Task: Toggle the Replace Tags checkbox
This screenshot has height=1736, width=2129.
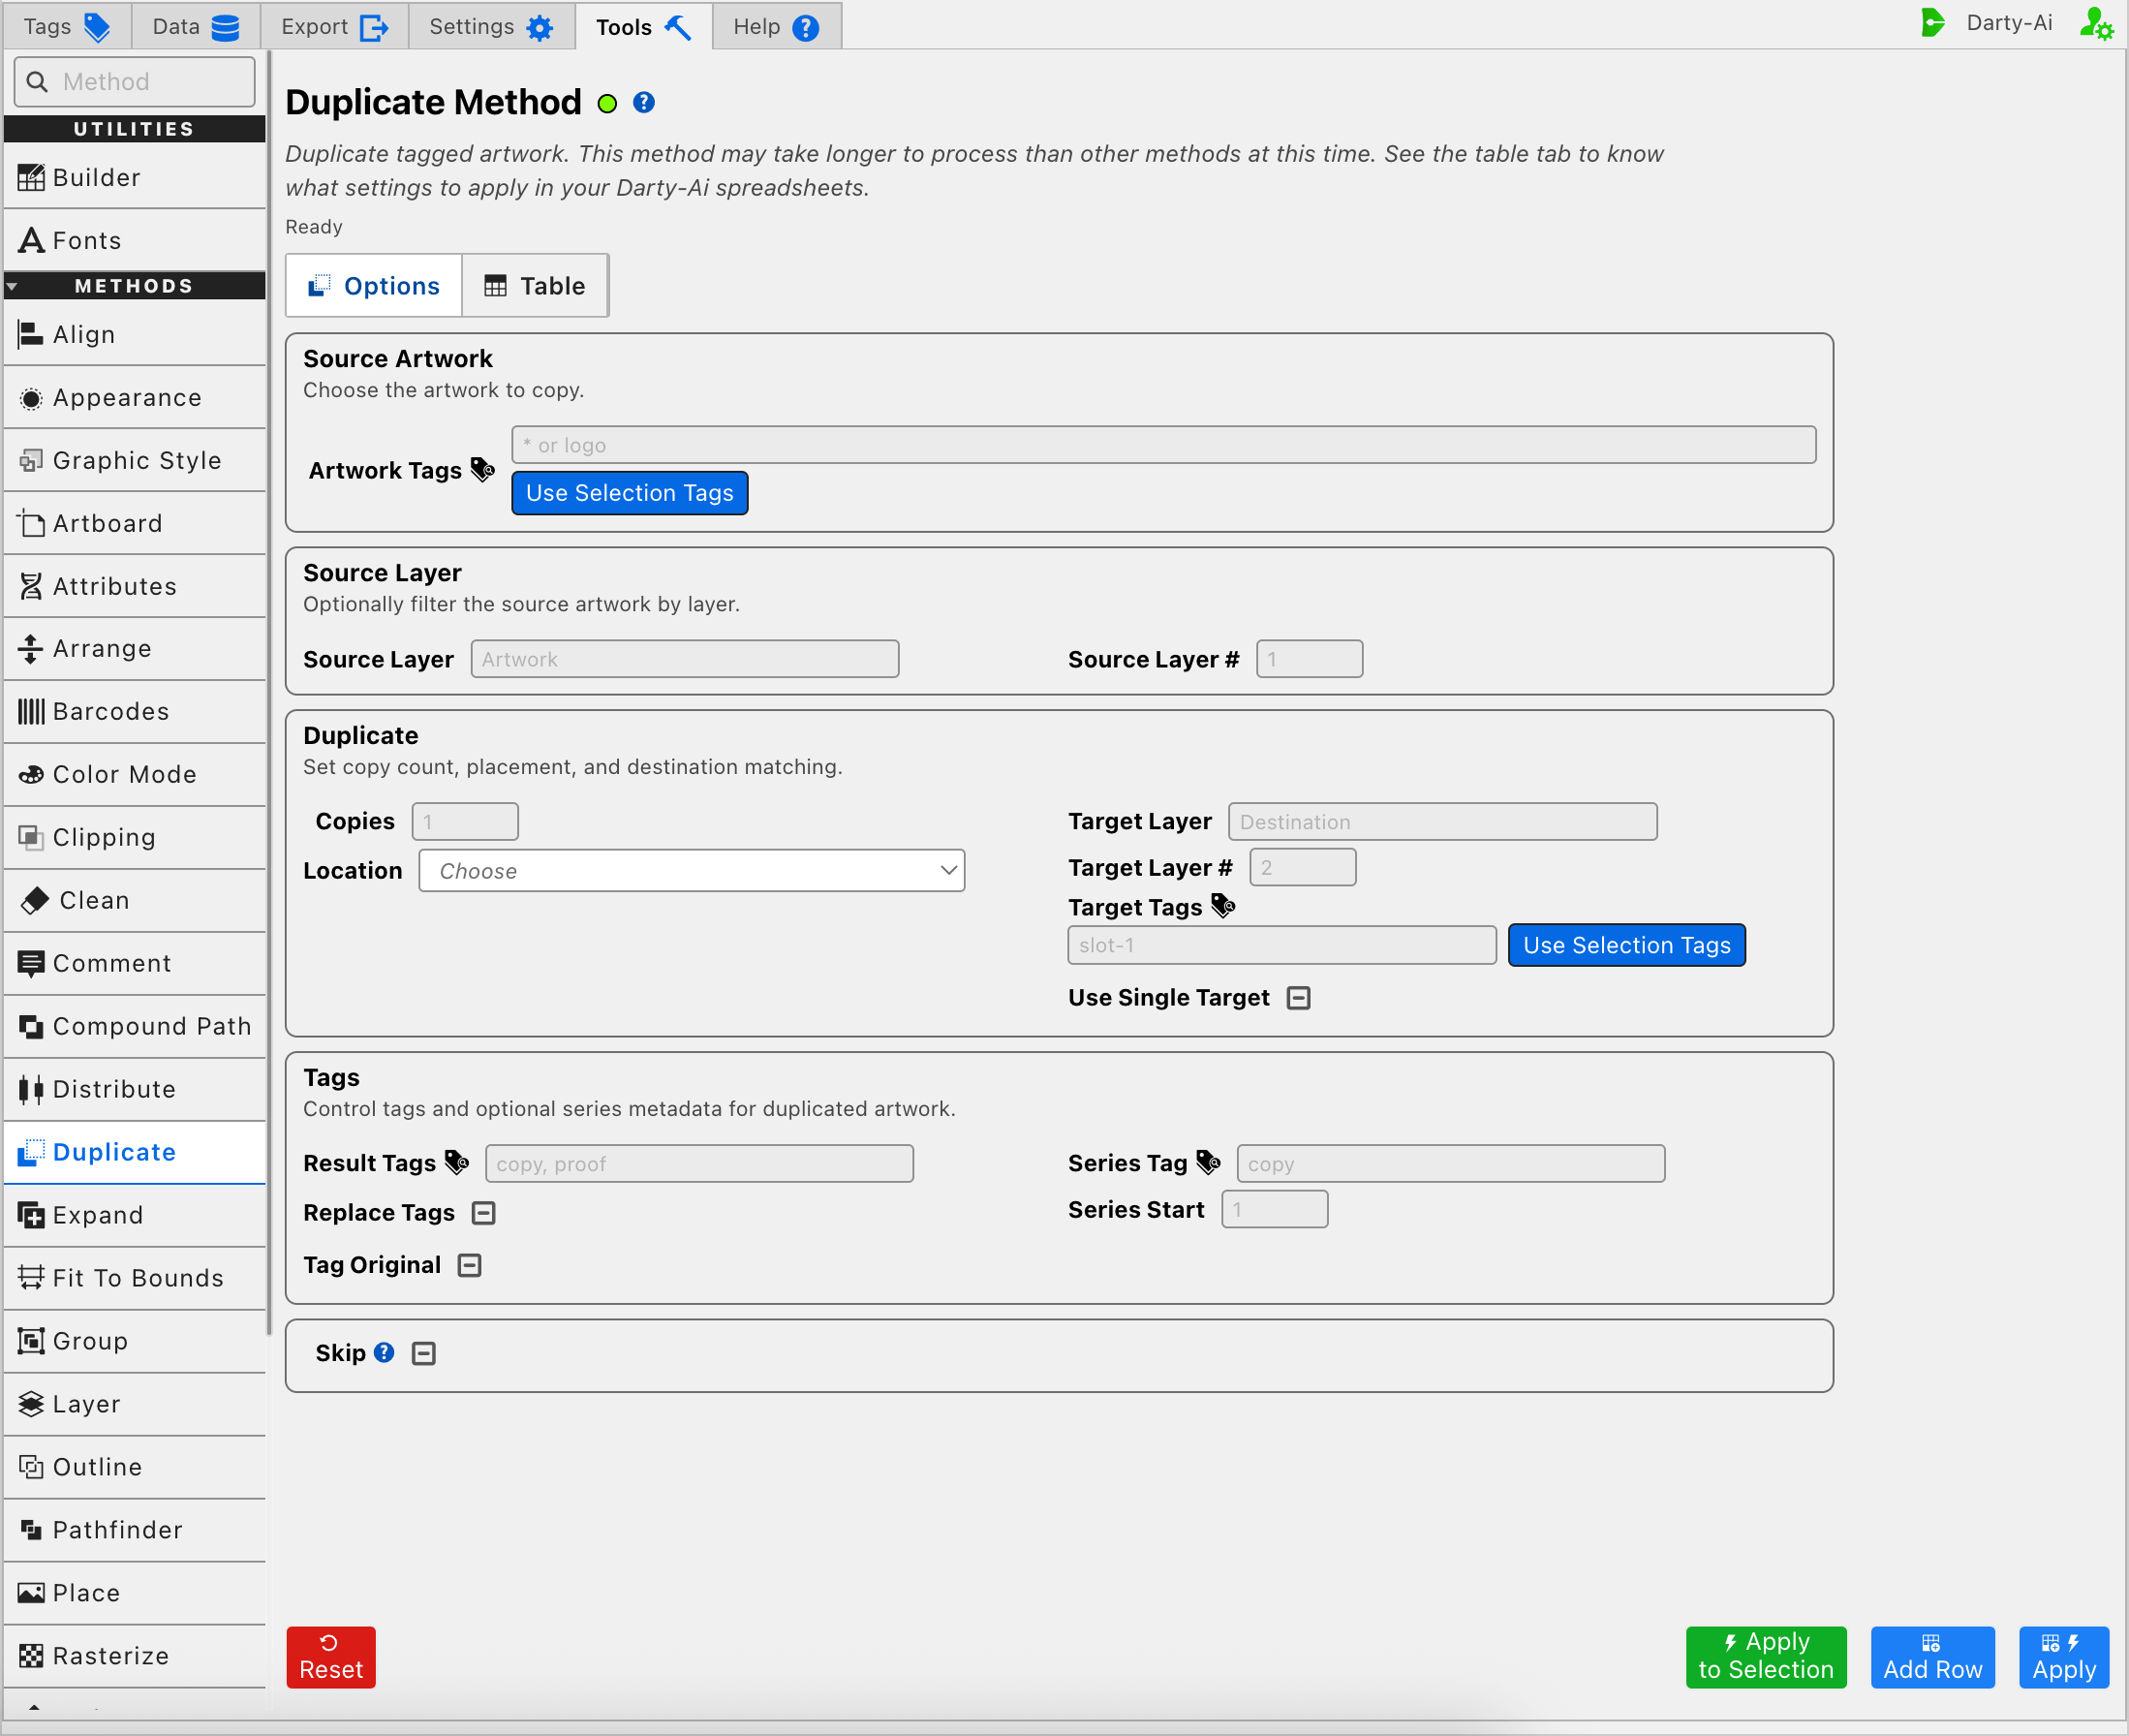Action: tap(484, 1213)
